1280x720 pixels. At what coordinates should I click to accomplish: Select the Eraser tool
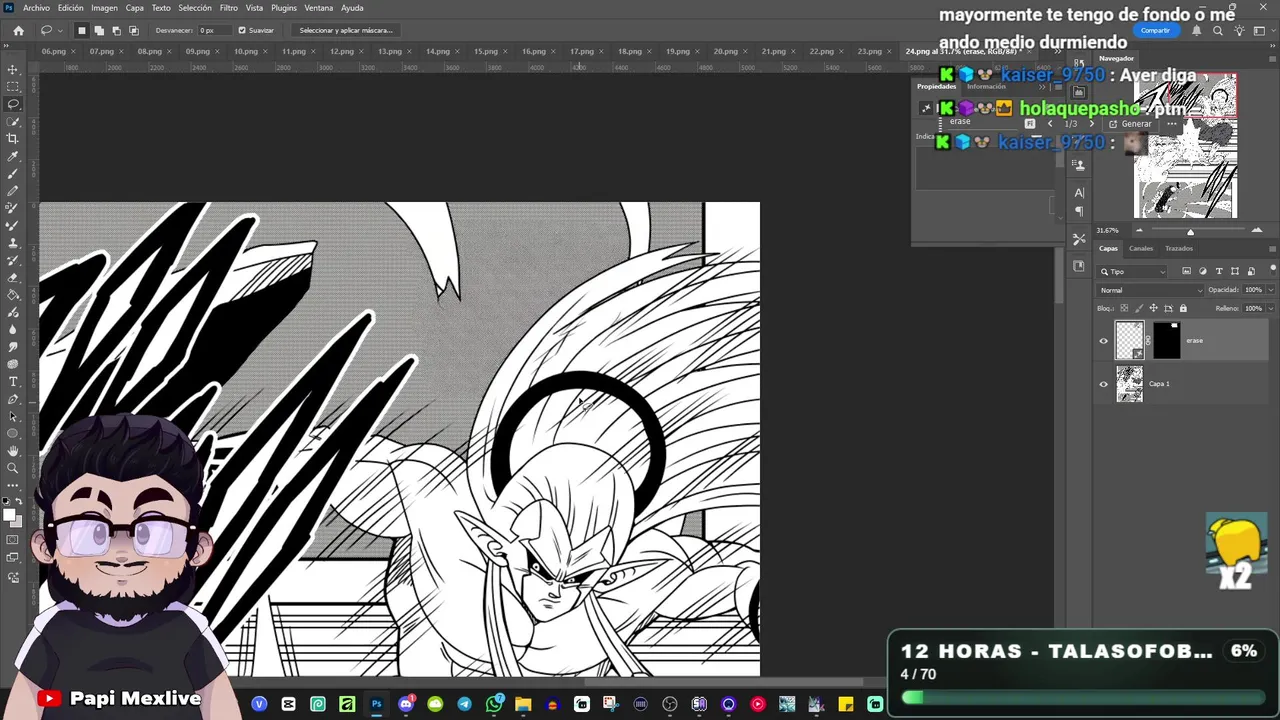(13, 278)
